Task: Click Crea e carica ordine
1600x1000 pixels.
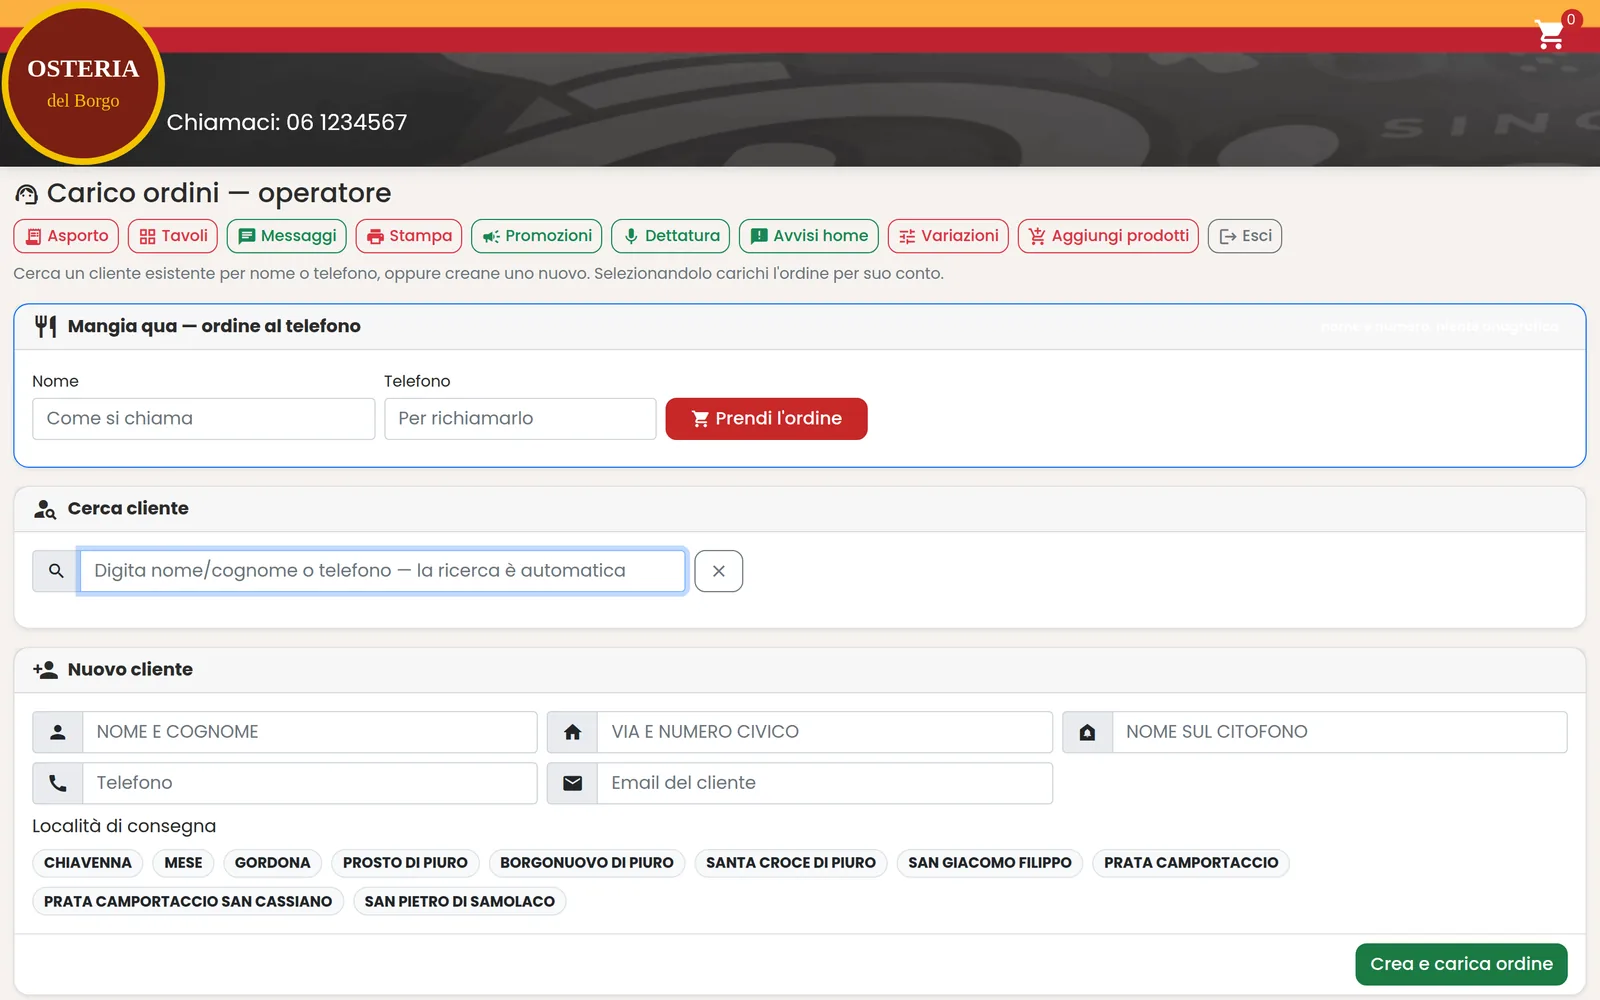Action: click(x=1461, y=964)
